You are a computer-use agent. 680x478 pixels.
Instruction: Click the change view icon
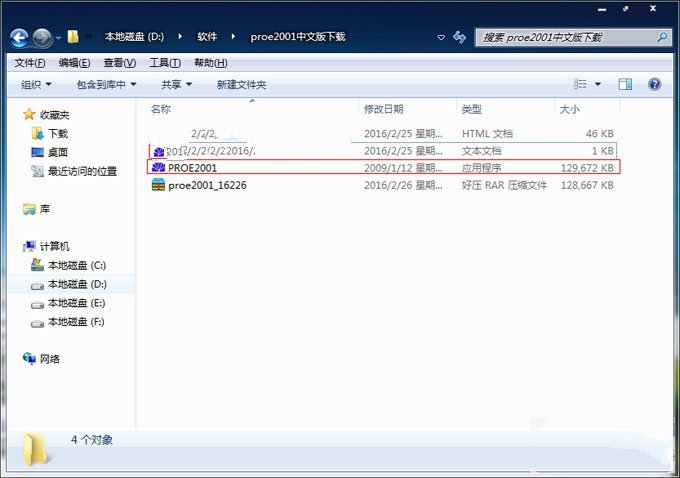580,84
